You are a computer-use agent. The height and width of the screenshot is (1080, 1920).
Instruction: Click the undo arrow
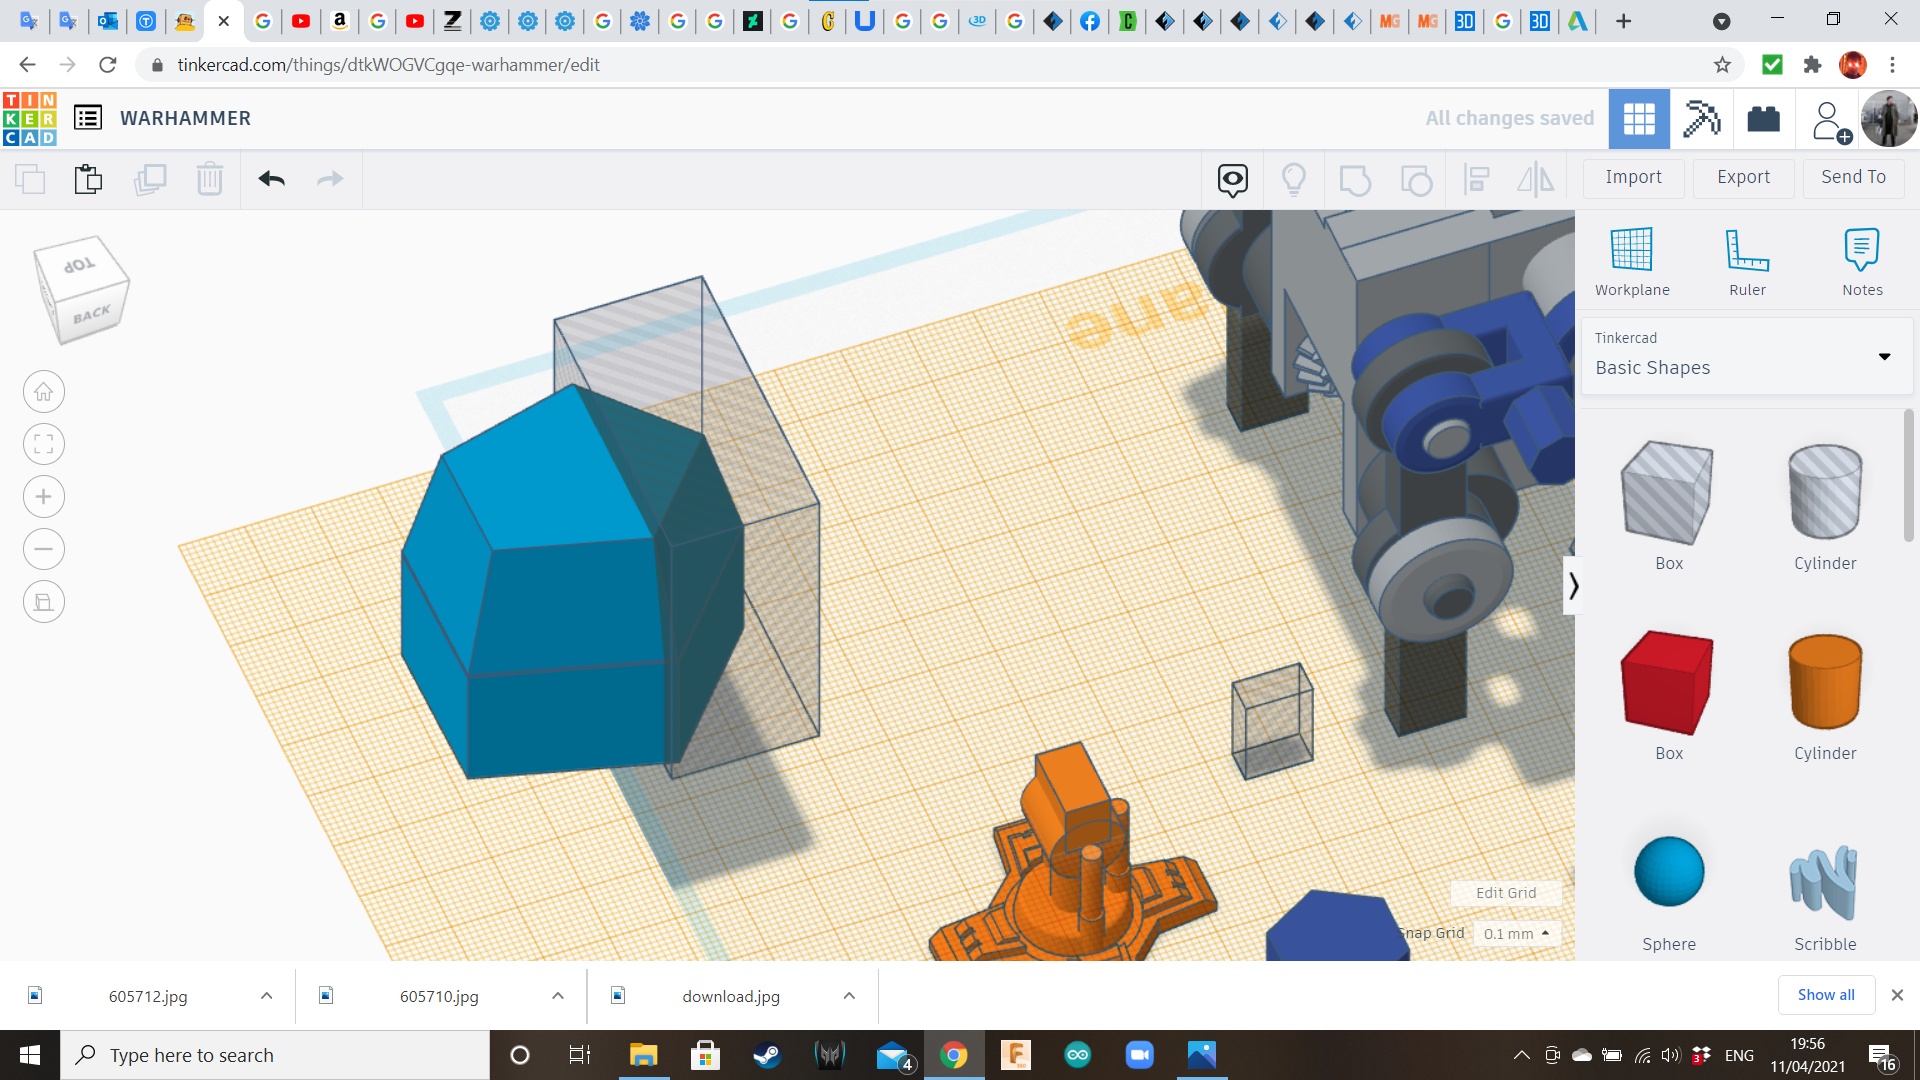(x=271, y=179)
